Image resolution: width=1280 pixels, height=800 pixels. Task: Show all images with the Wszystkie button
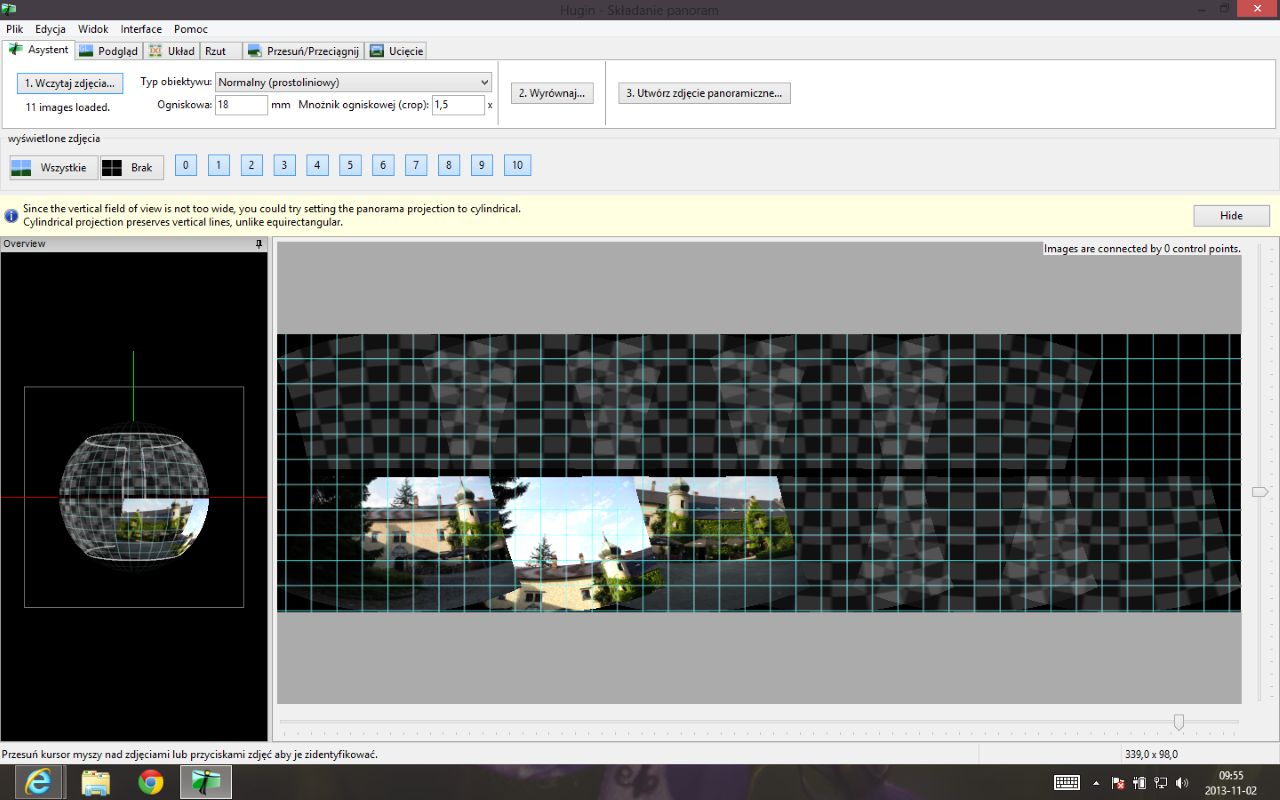[x=54, y=167]
